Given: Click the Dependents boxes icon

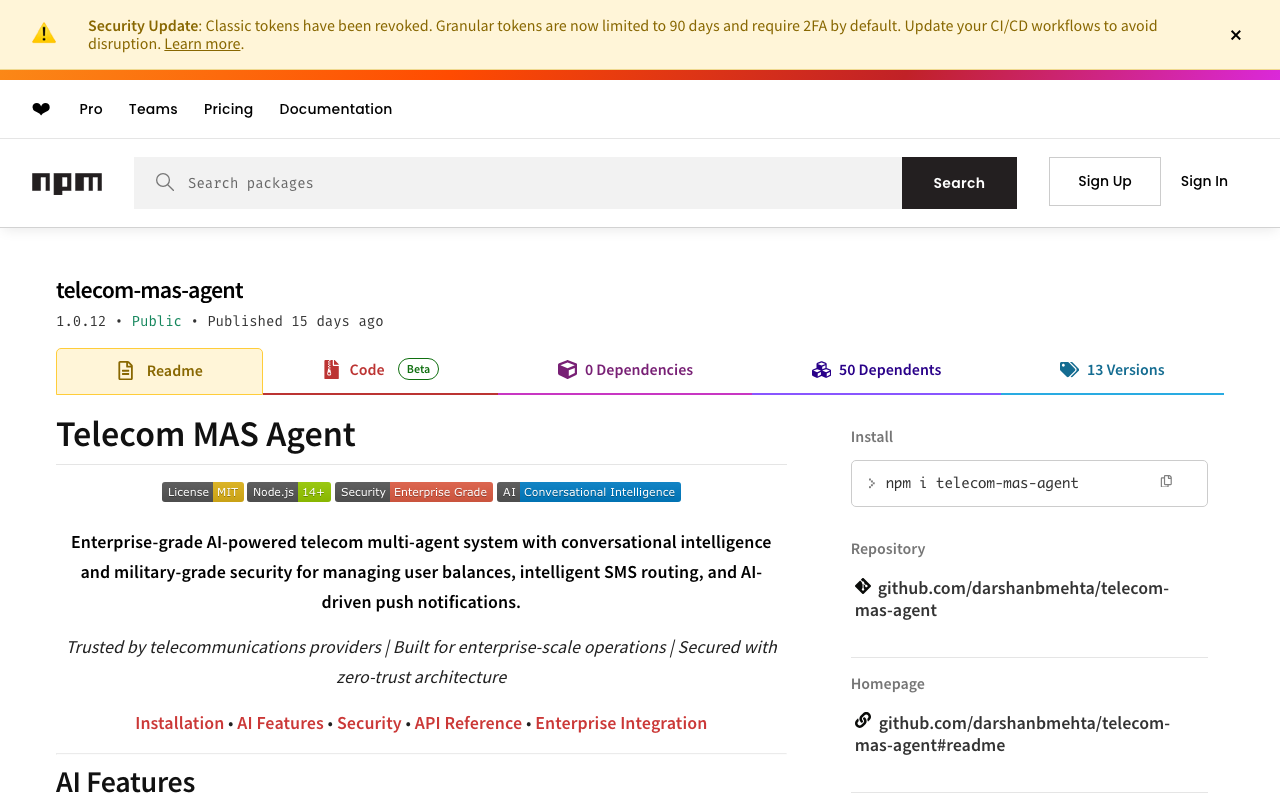Looking at the screenshot, I should click(821, 370).
